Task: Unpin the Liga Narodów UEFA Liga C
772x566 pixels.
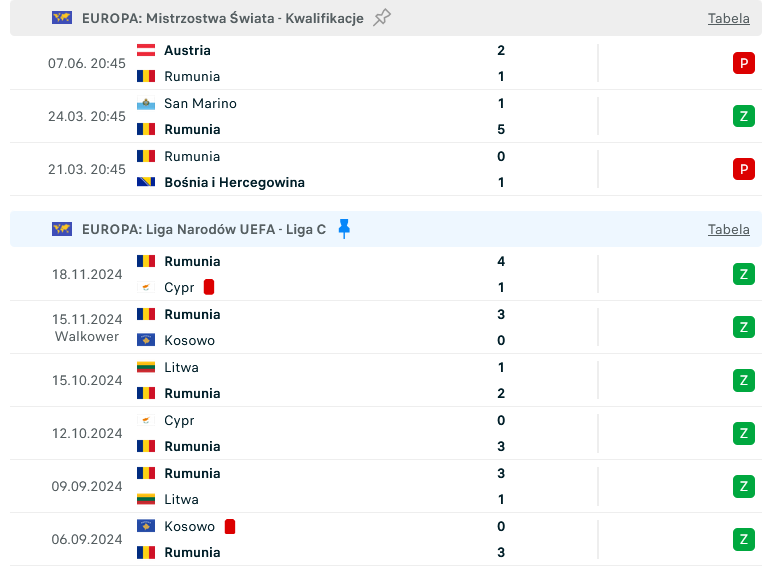Action: pos(344,229)
